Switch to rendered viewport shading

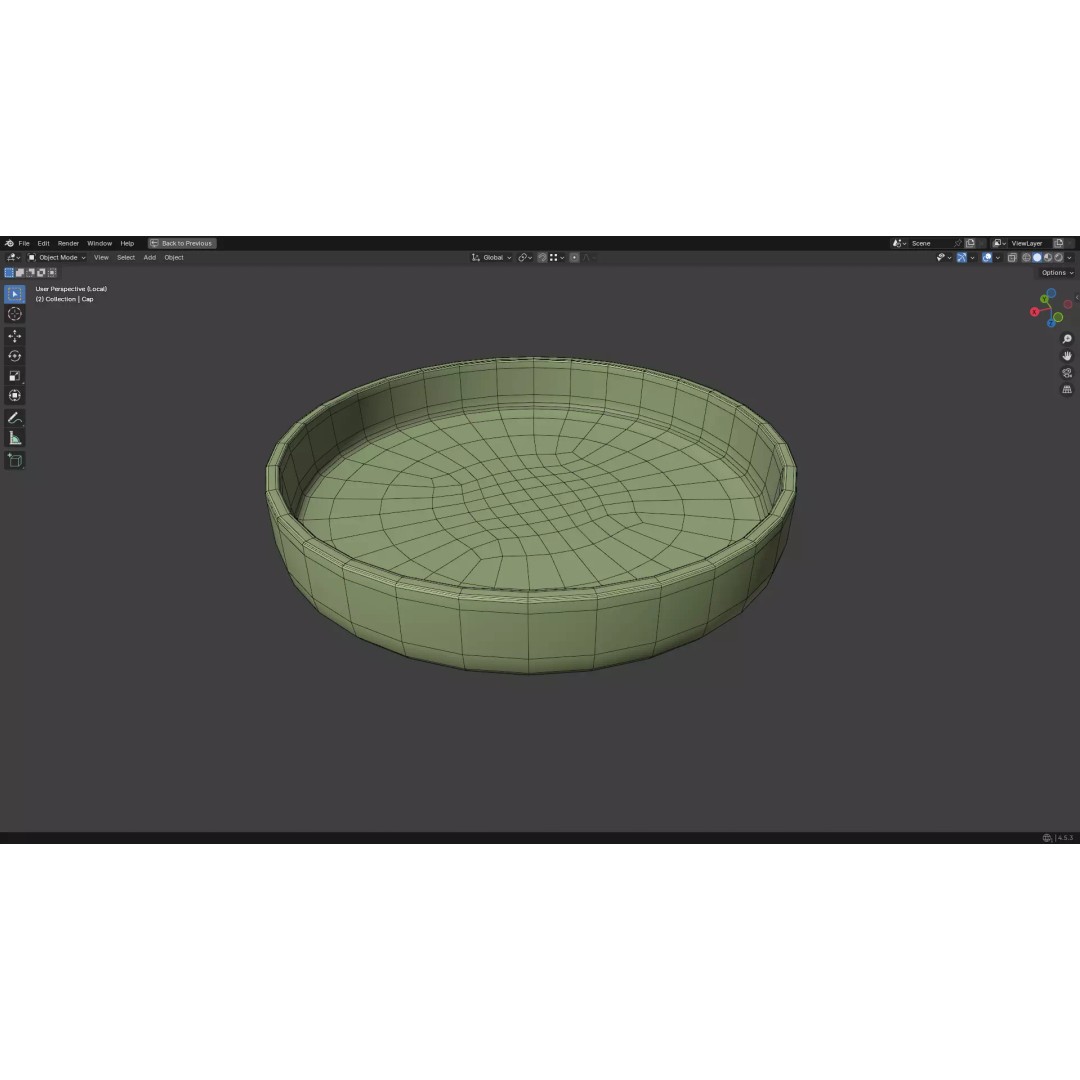pos(1059,258)
